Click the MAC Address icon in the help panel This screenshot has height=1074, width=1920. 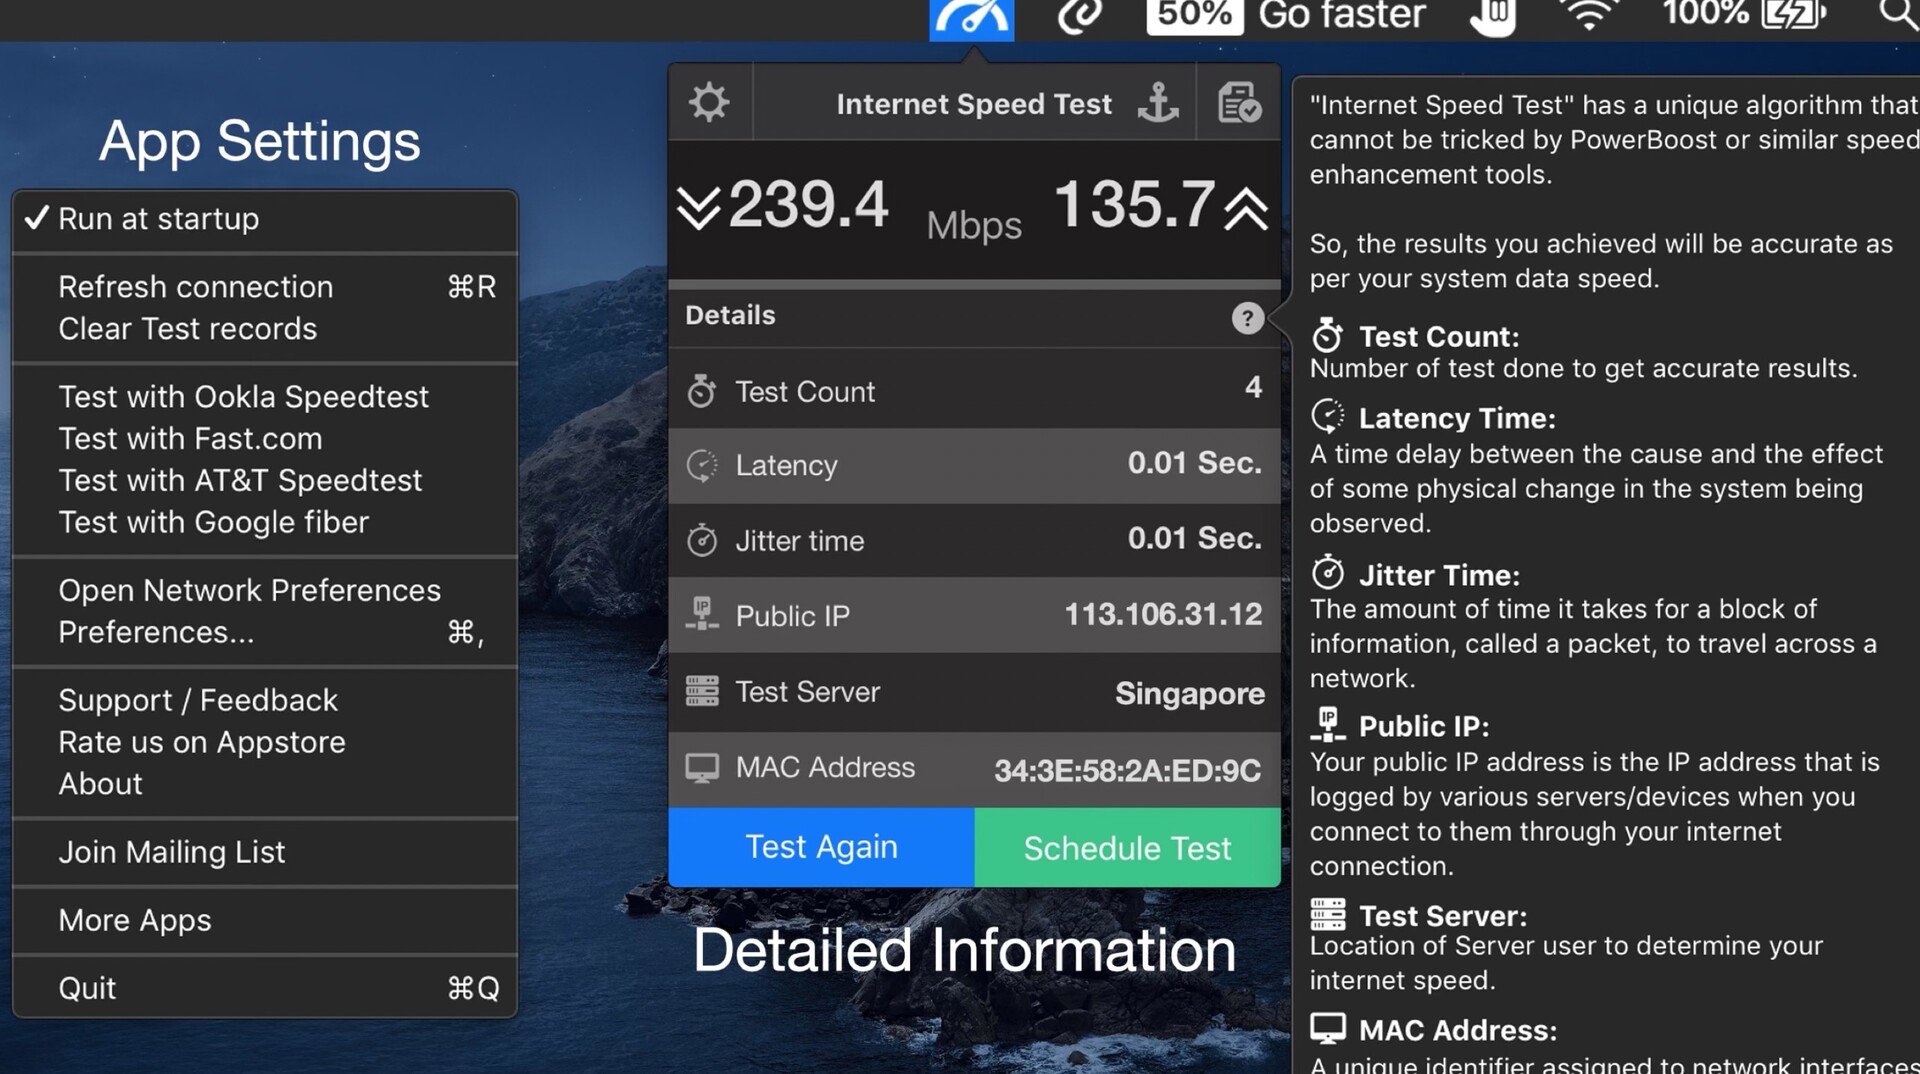1328,1028
